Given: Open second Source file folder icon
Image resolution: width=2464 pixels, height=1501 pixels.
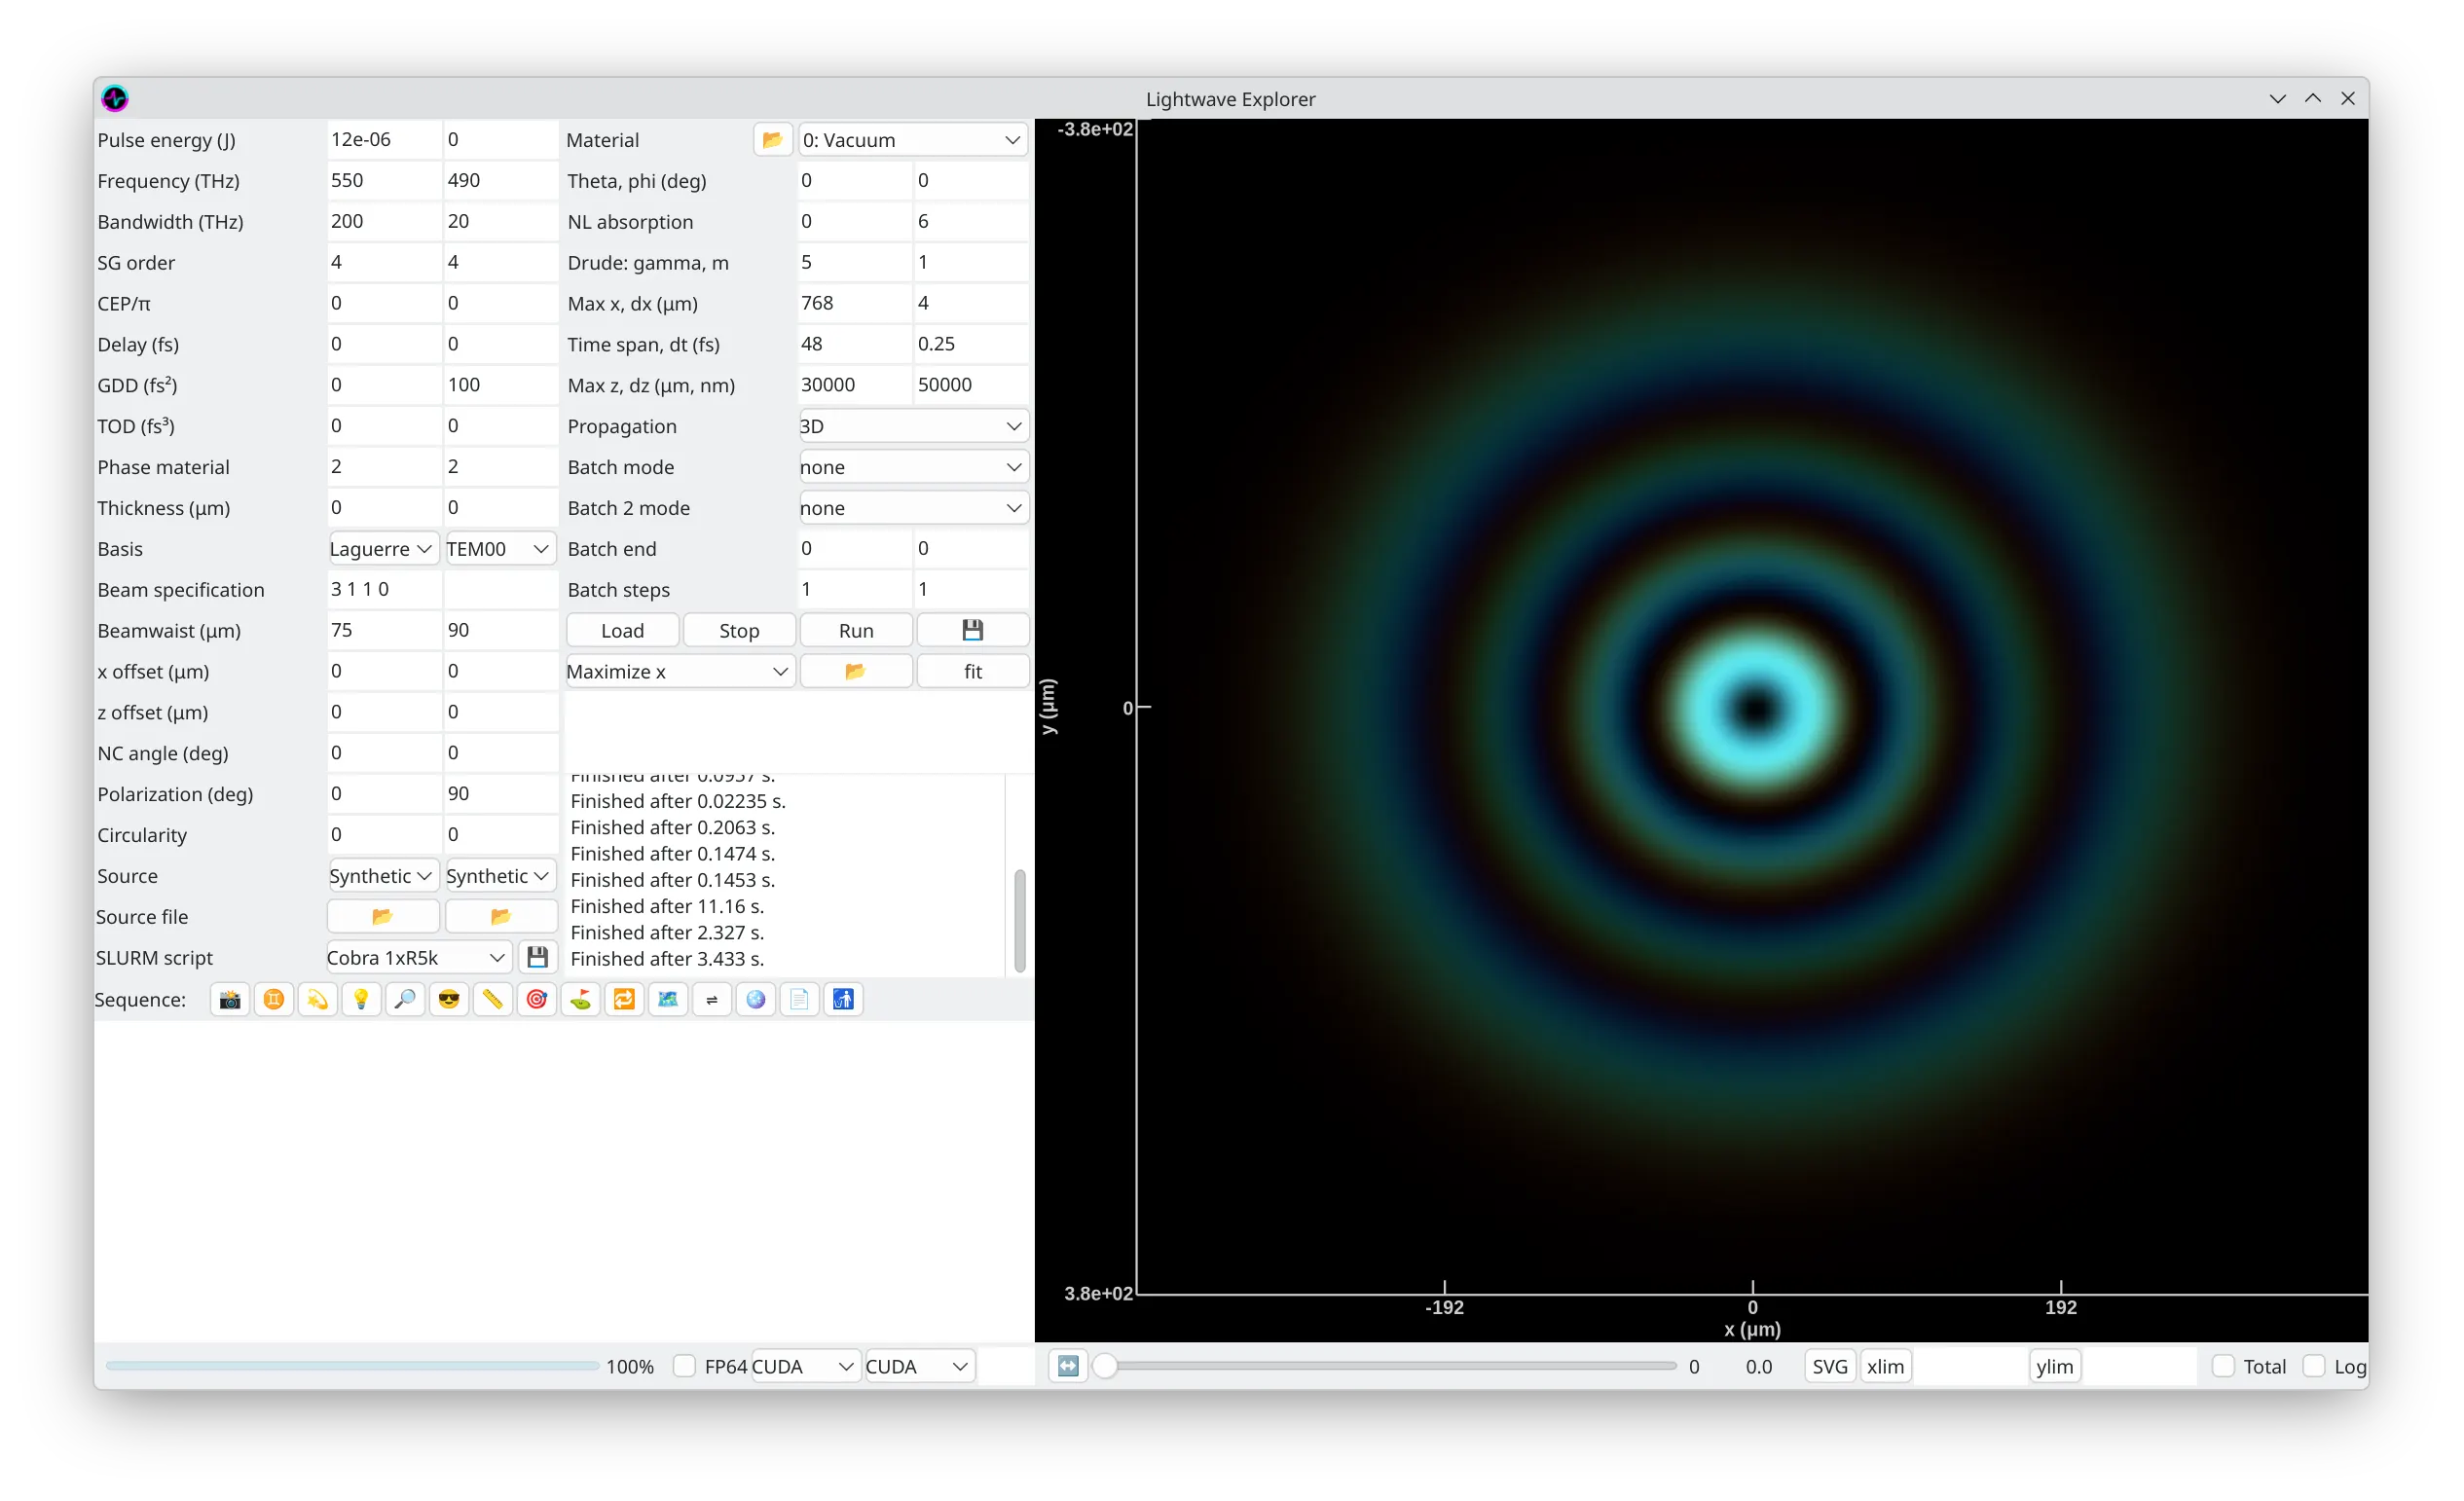Looking at the screenshot, I should point(500,916).
